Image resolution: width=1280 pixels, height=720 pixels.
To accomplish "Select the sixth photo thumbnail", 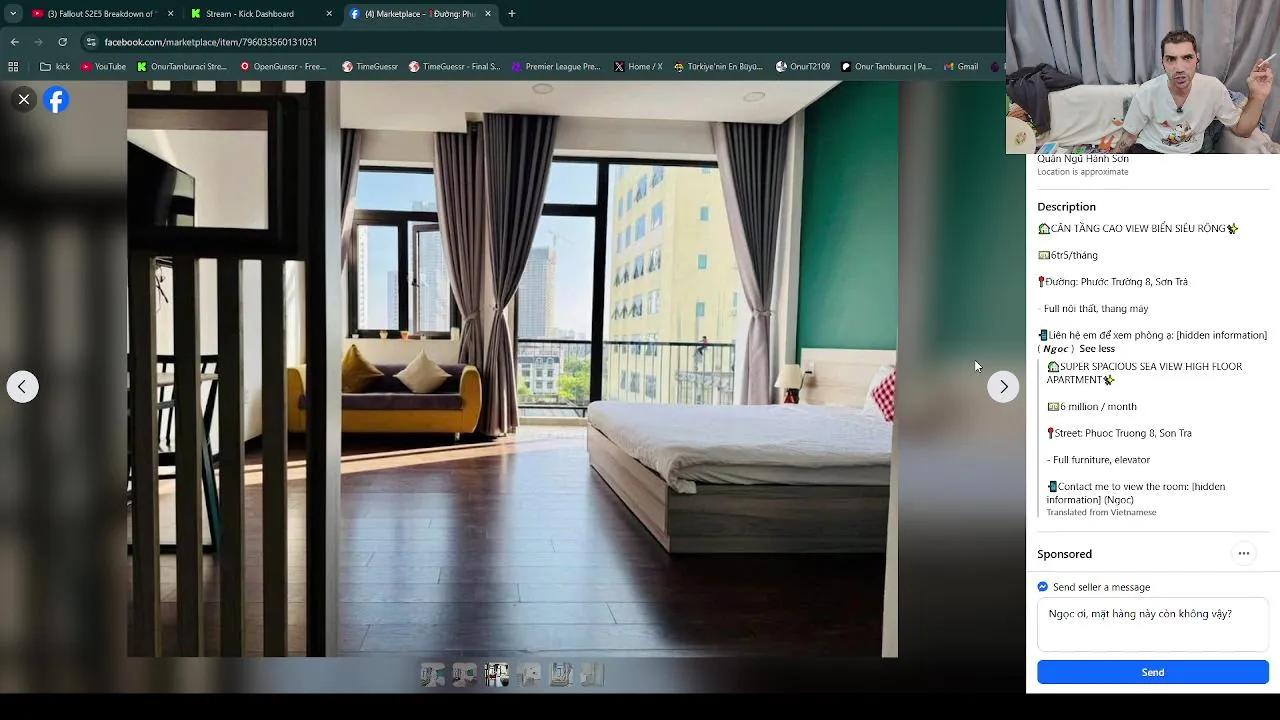I will (593, 675).
